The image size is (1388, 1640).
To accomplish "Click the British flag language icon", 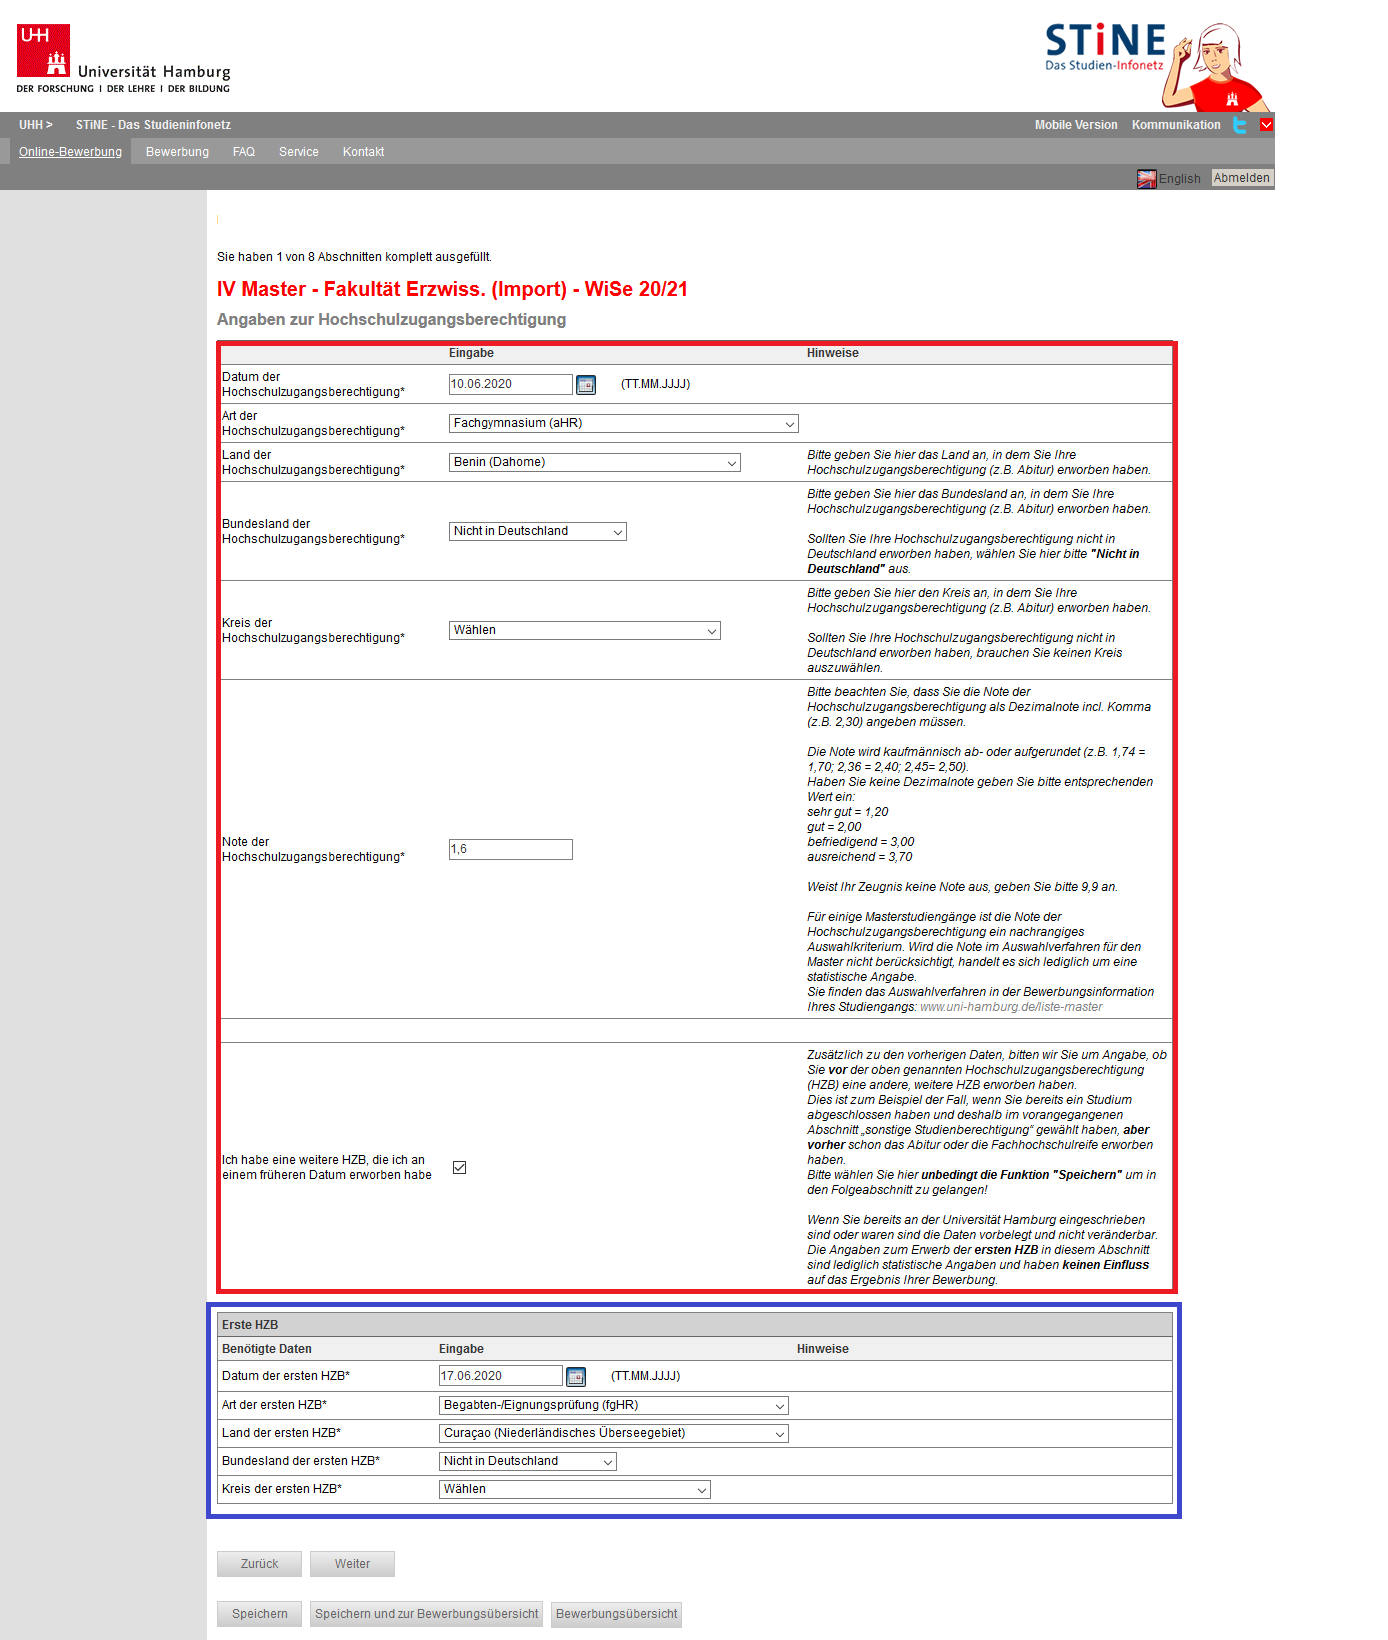I will click(1146, 179).
